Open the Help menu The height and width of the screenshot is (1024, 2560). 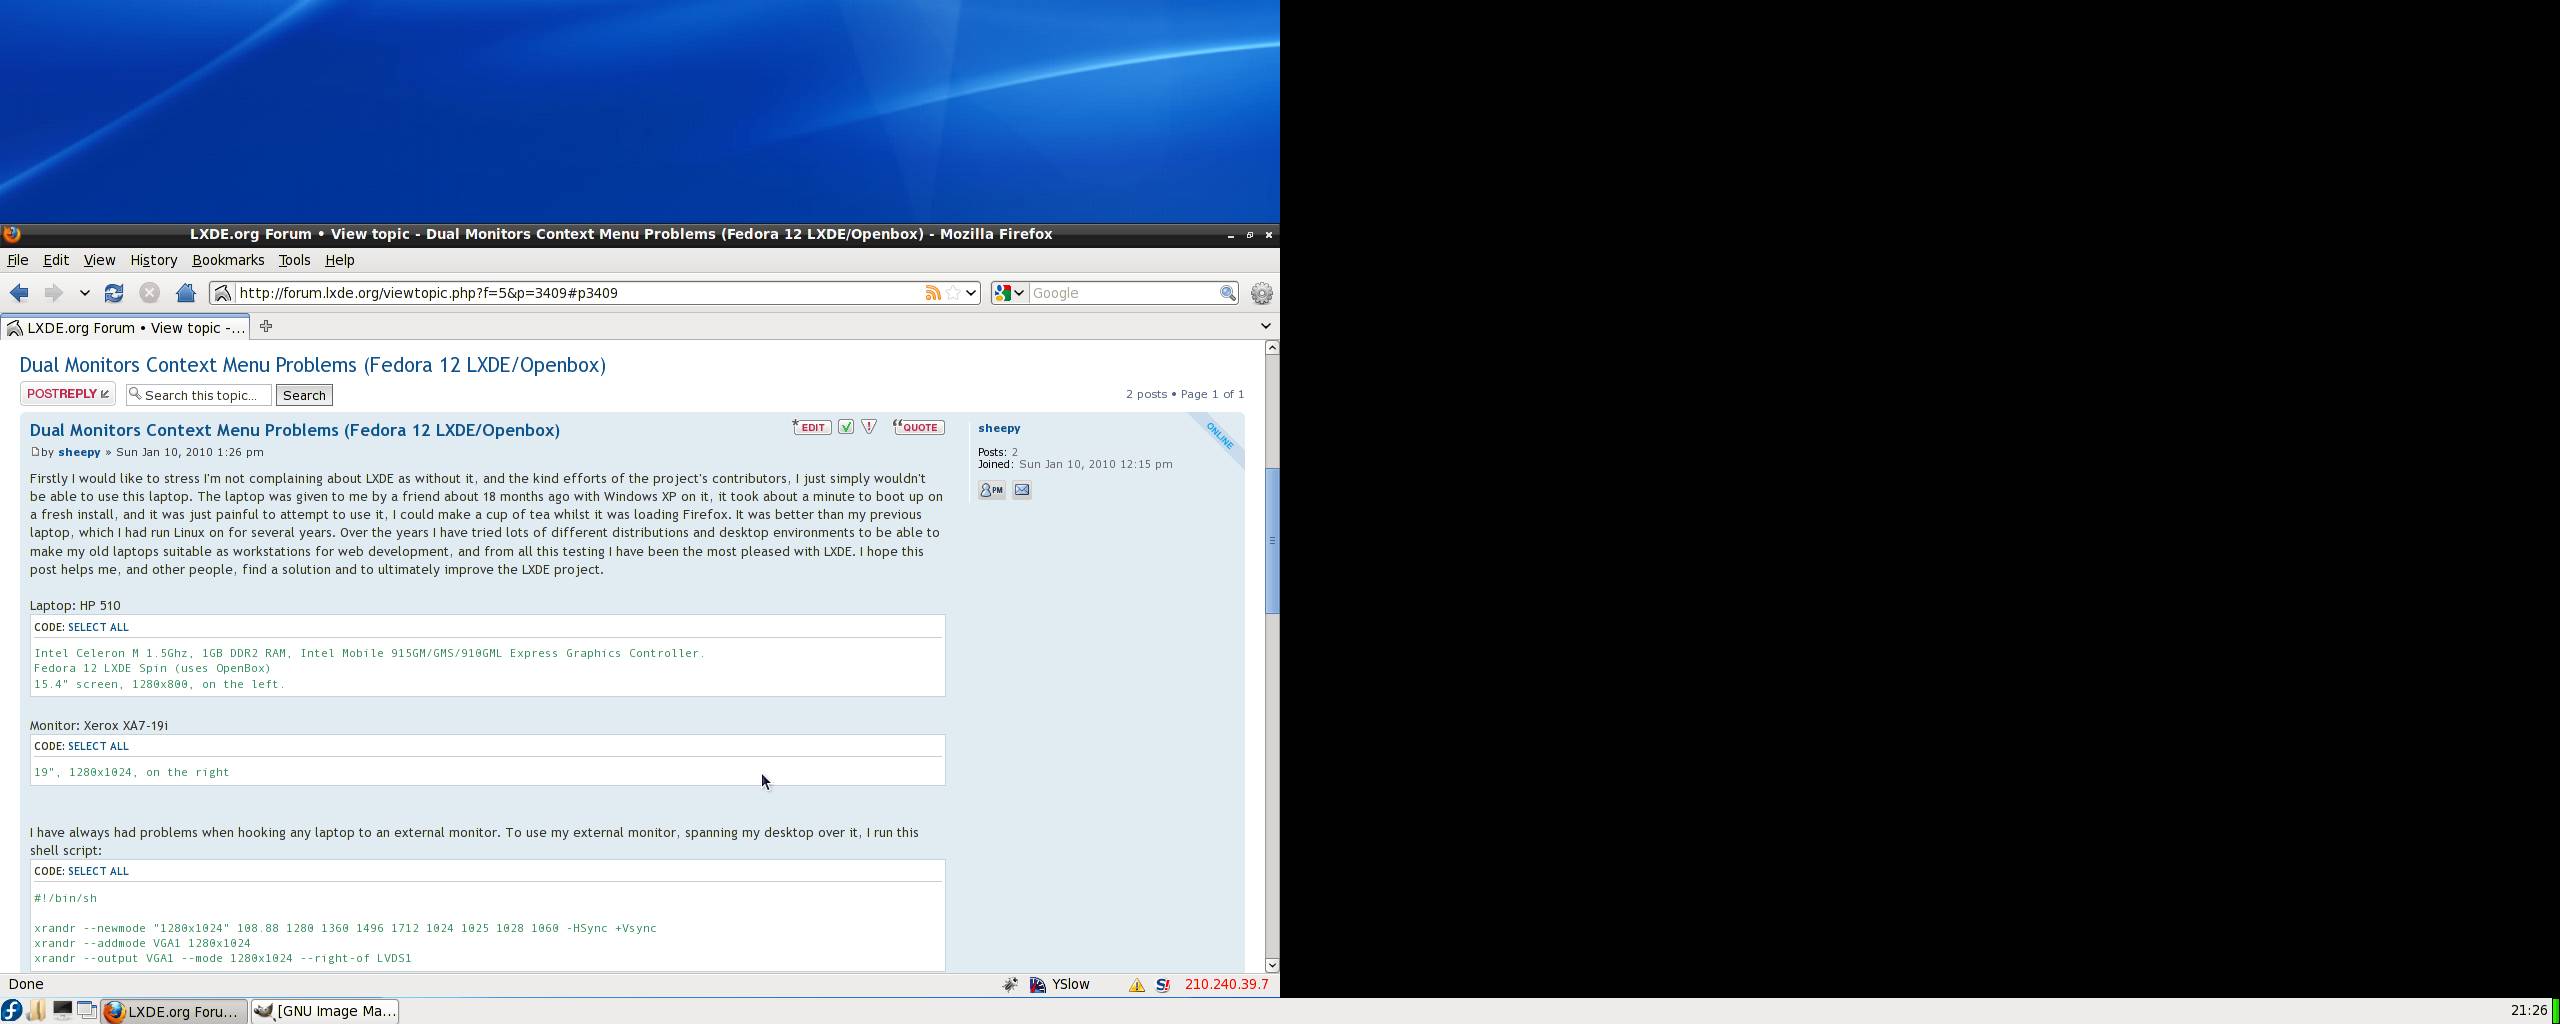pyautogui.click(x=340, y=260)
